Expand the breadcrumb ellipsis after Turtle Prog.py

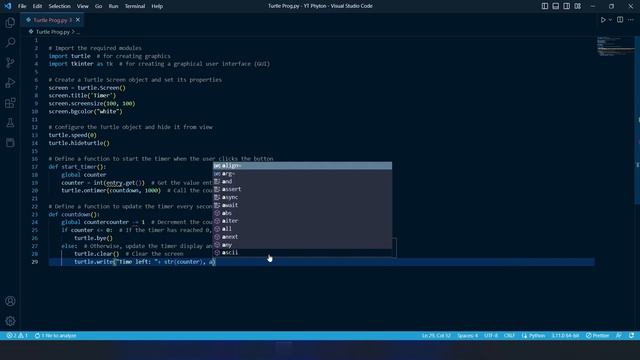78,32
